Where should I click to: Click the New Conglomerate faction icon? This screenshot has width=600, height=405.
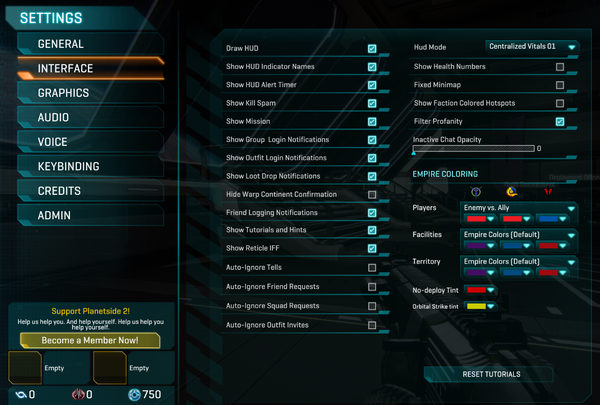tap(512, 191)
